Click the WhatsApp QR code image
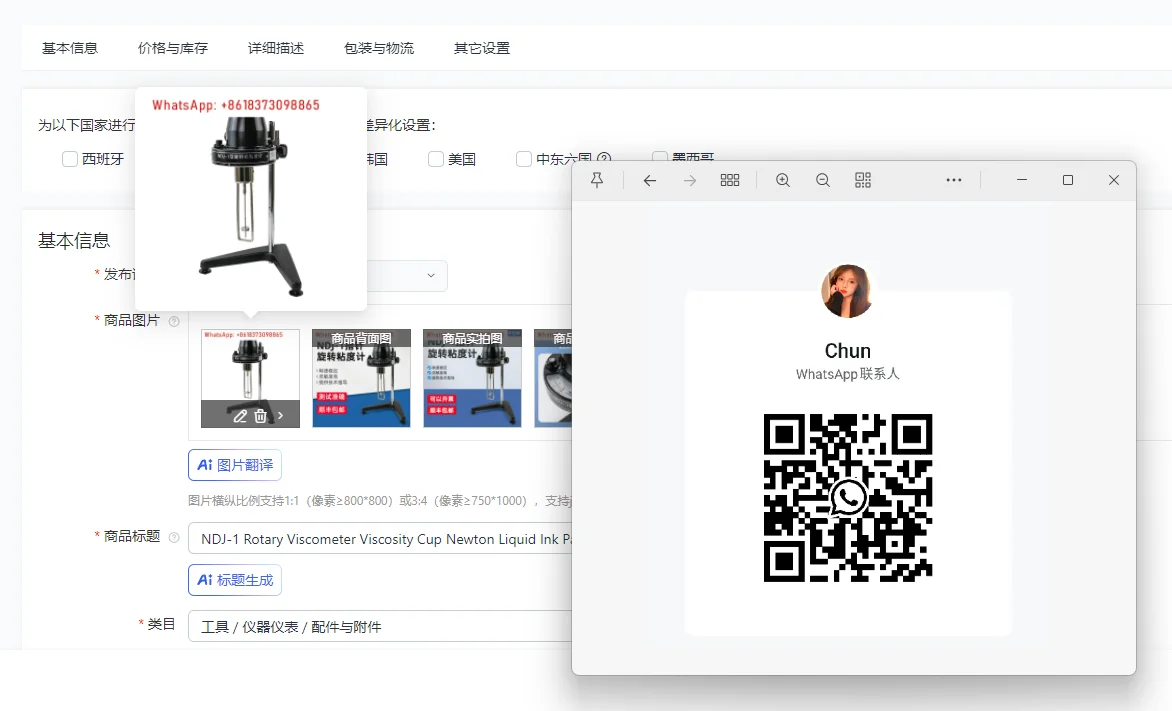This screenshot has height=711, width=1172. (x=848, y=498)
